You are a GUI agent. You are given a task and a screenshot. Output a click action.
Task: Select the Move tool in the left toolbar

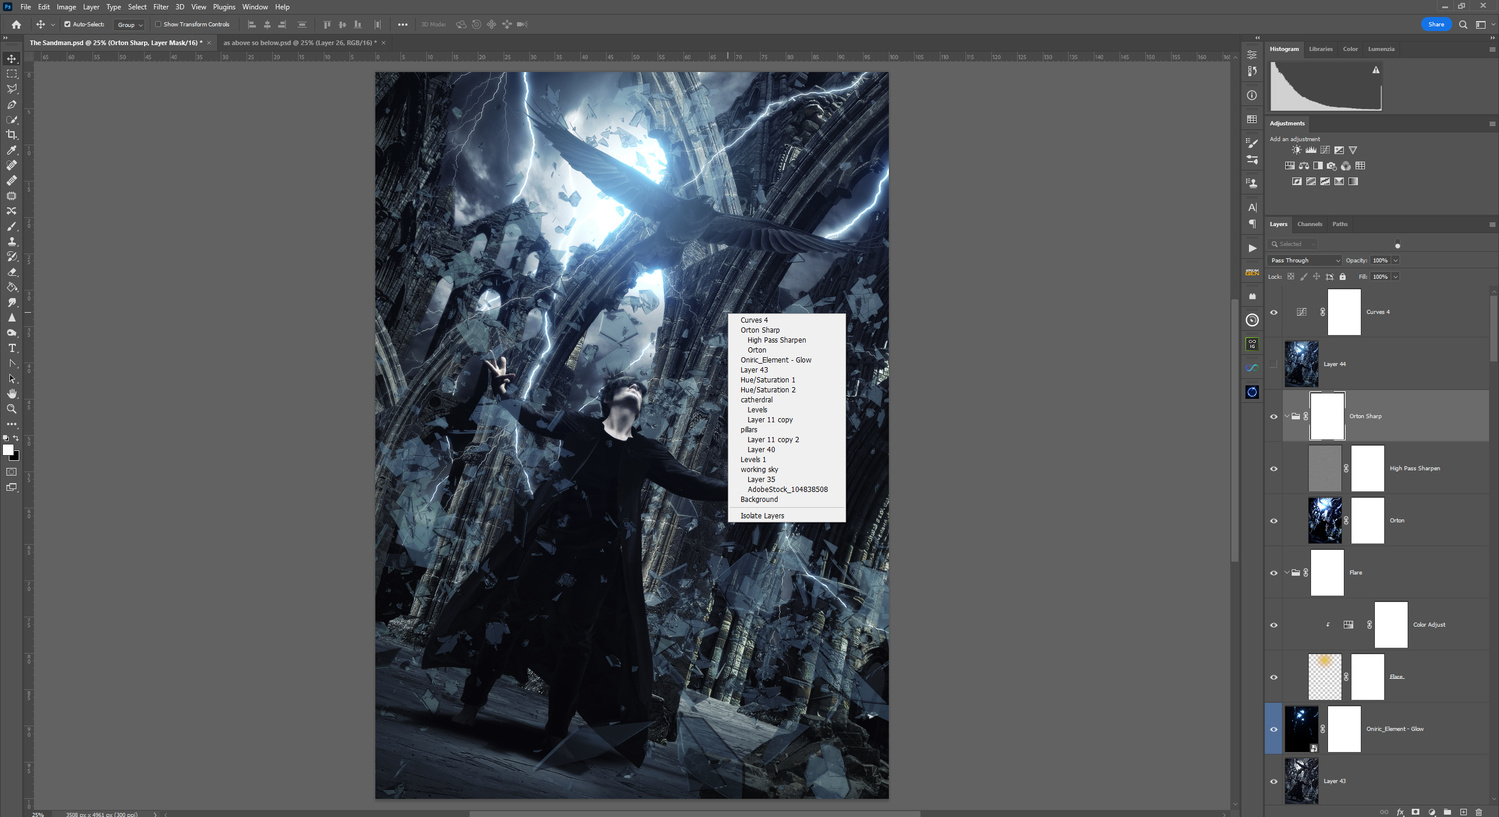[12, 59]
